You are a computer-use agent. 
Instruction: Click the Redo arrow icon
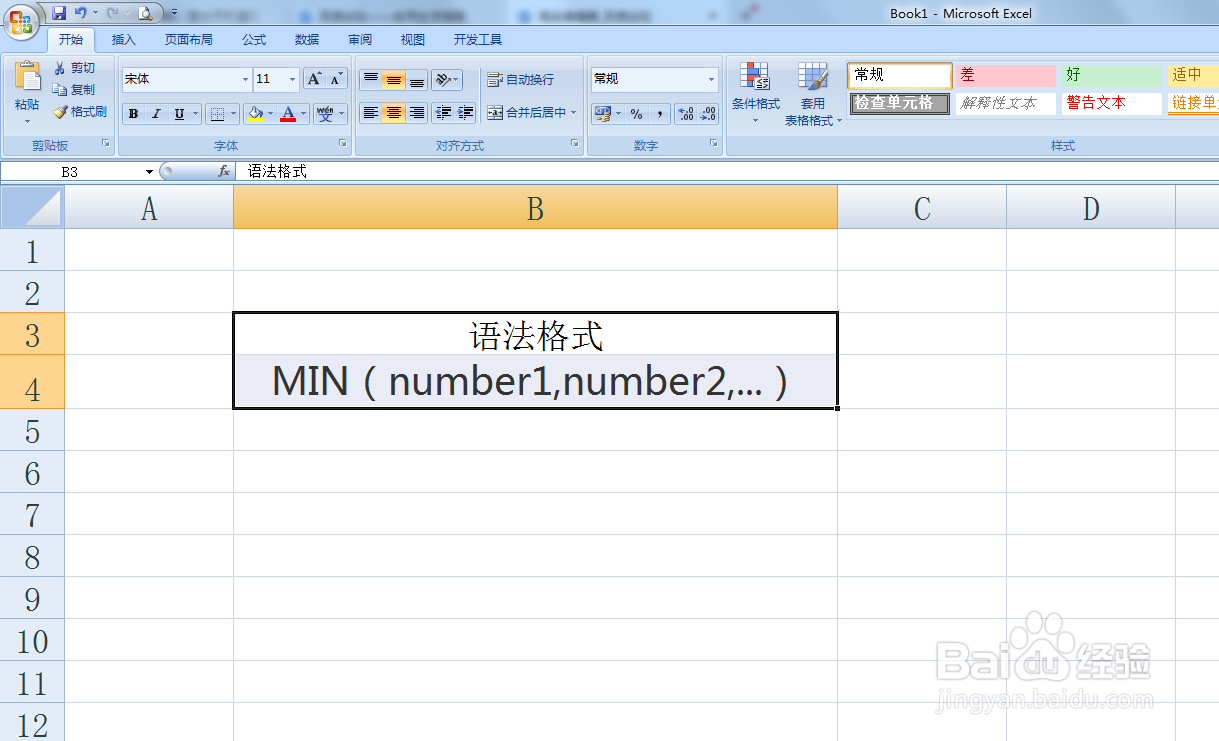pyautogui.click(x=112, y=13)
